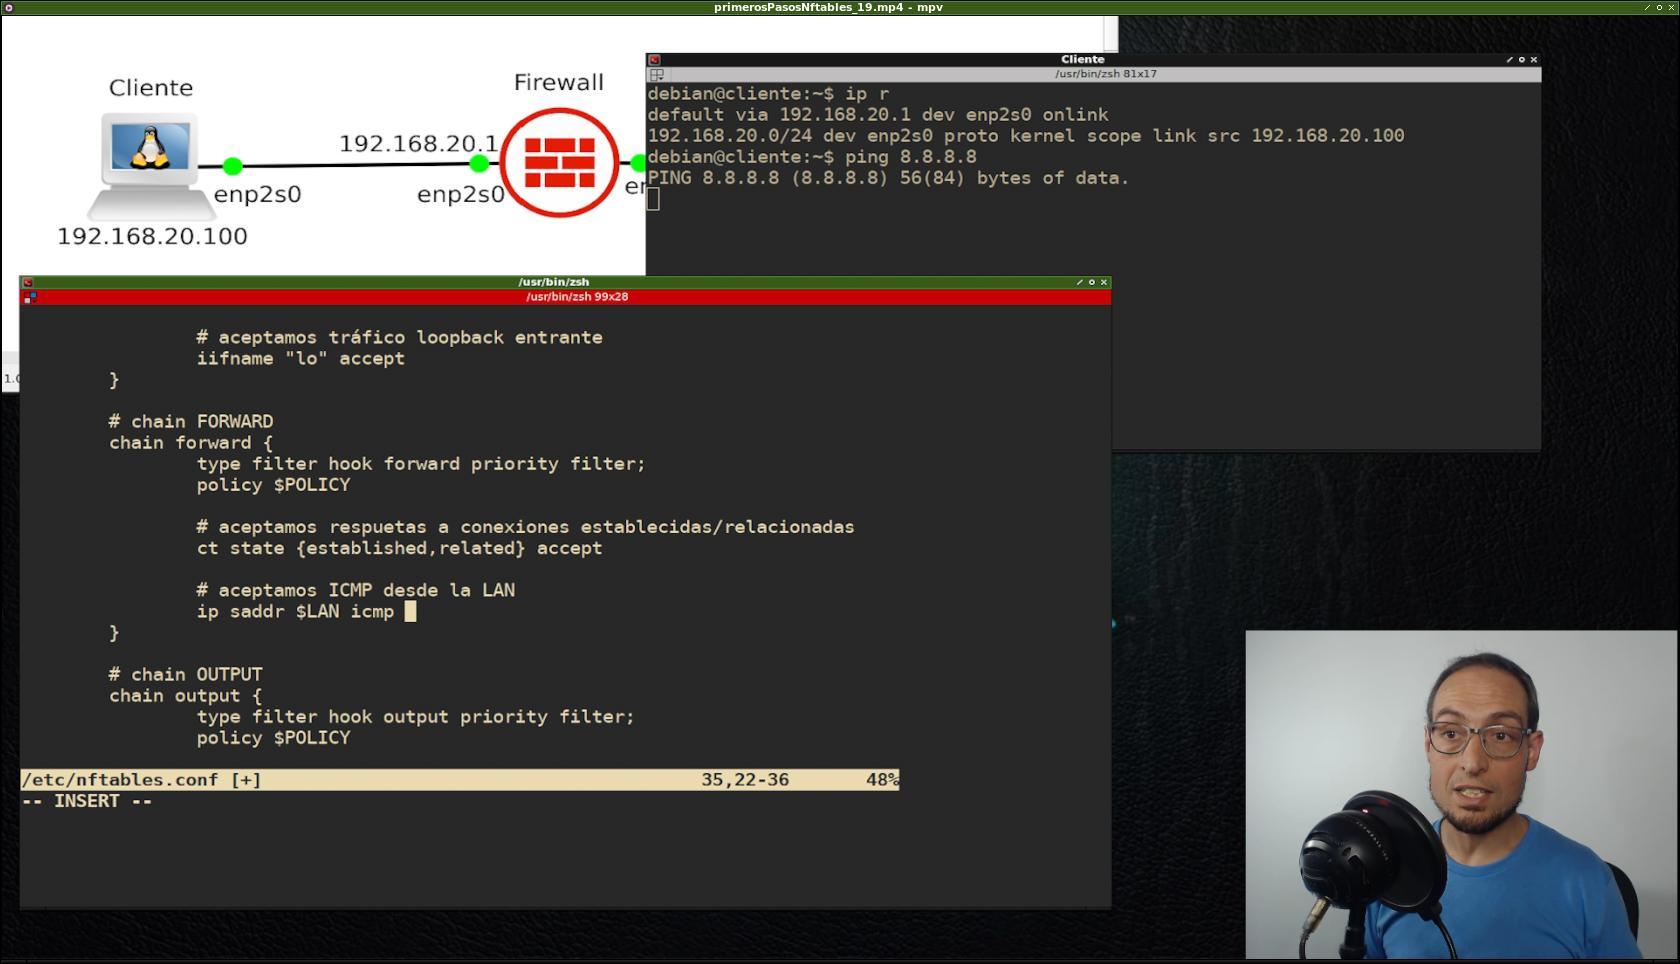The width and height of the screenshot is (1680, 964).
Task: Minimize the mpv player window
Action: click(1647, 7)
